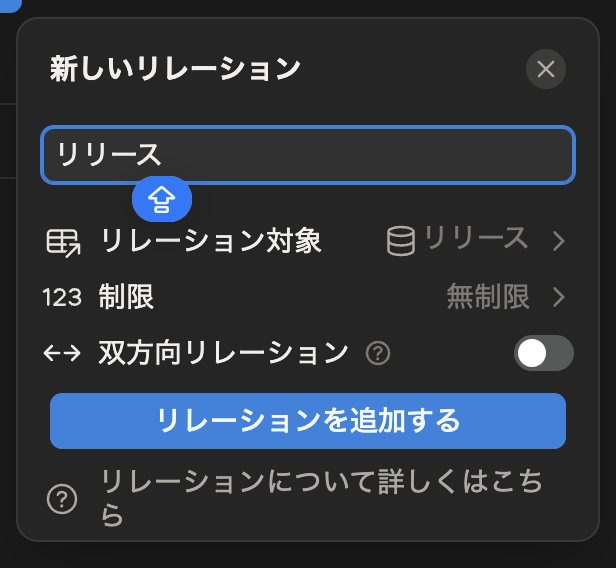The height and width of the screenshot is (568, 616).
Task: Open the help tooltip icon beside 双方向リレーション
Action: tap(378, 353)
